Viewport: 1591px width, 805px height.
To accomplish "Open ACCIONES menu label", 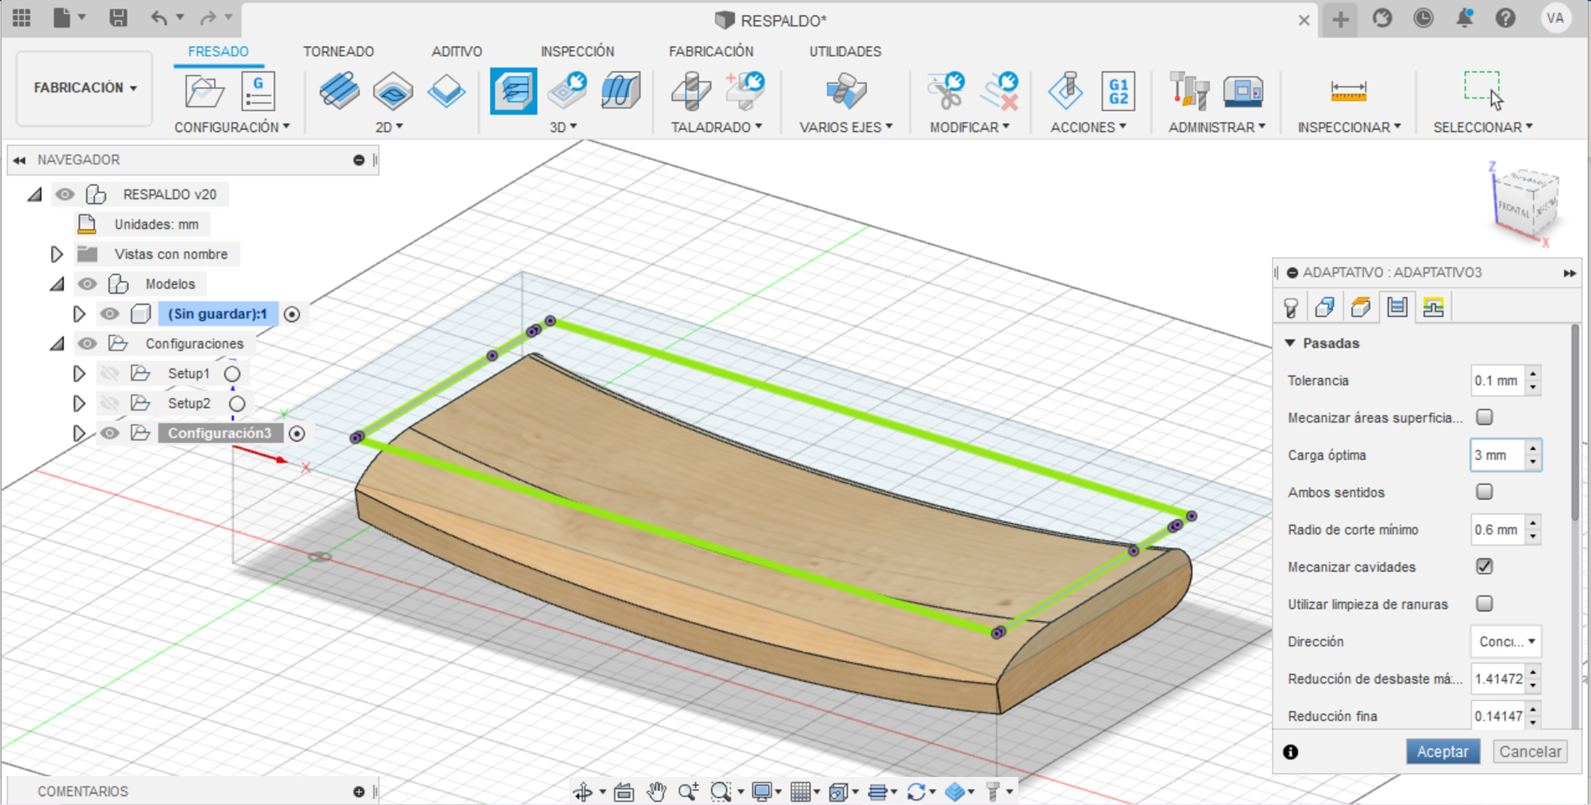I will (1088, 127).
